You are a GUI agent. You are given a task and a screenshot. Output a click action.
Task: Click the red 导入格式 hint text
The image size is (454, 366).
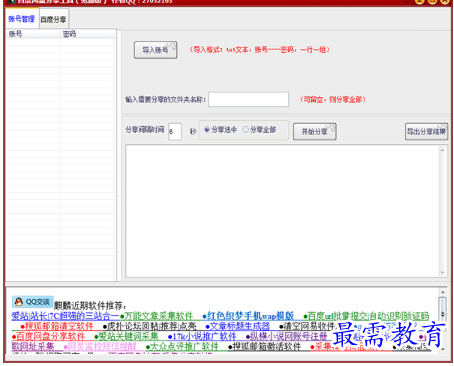(x=259, y=50)
